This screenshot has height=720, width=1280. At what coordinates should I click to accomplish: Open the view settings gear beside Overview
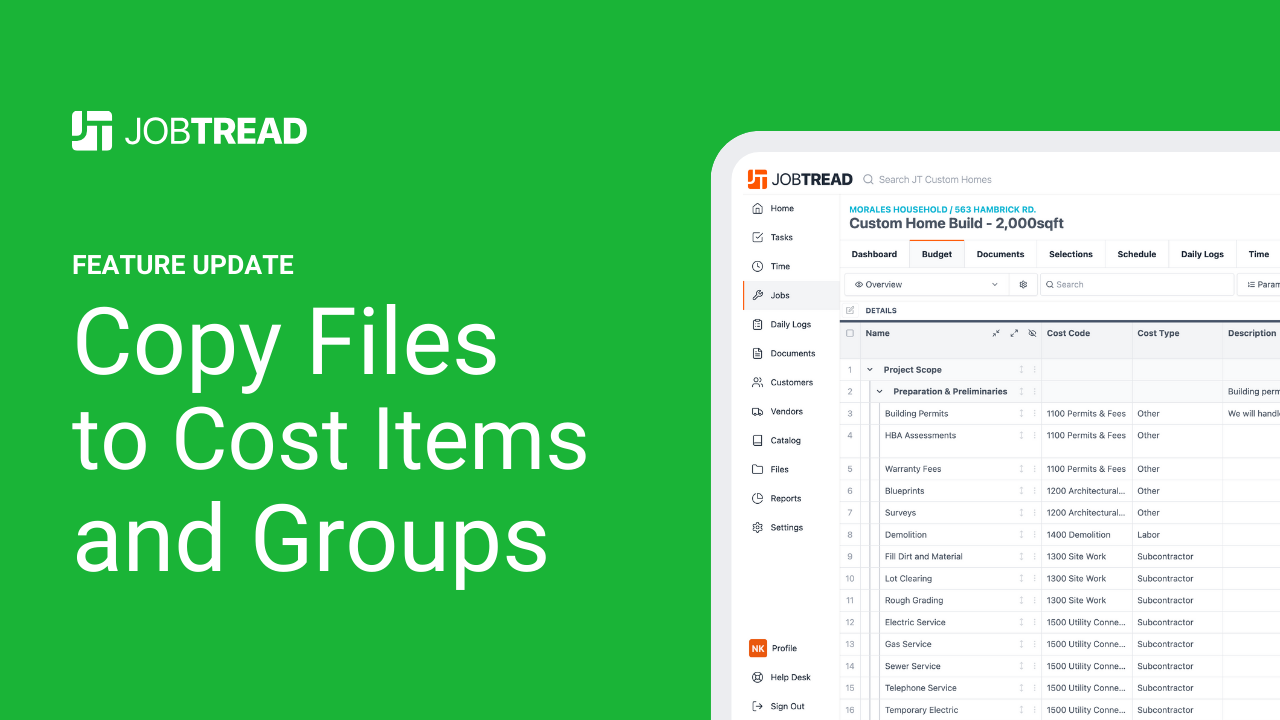[x=1023, y=284]
